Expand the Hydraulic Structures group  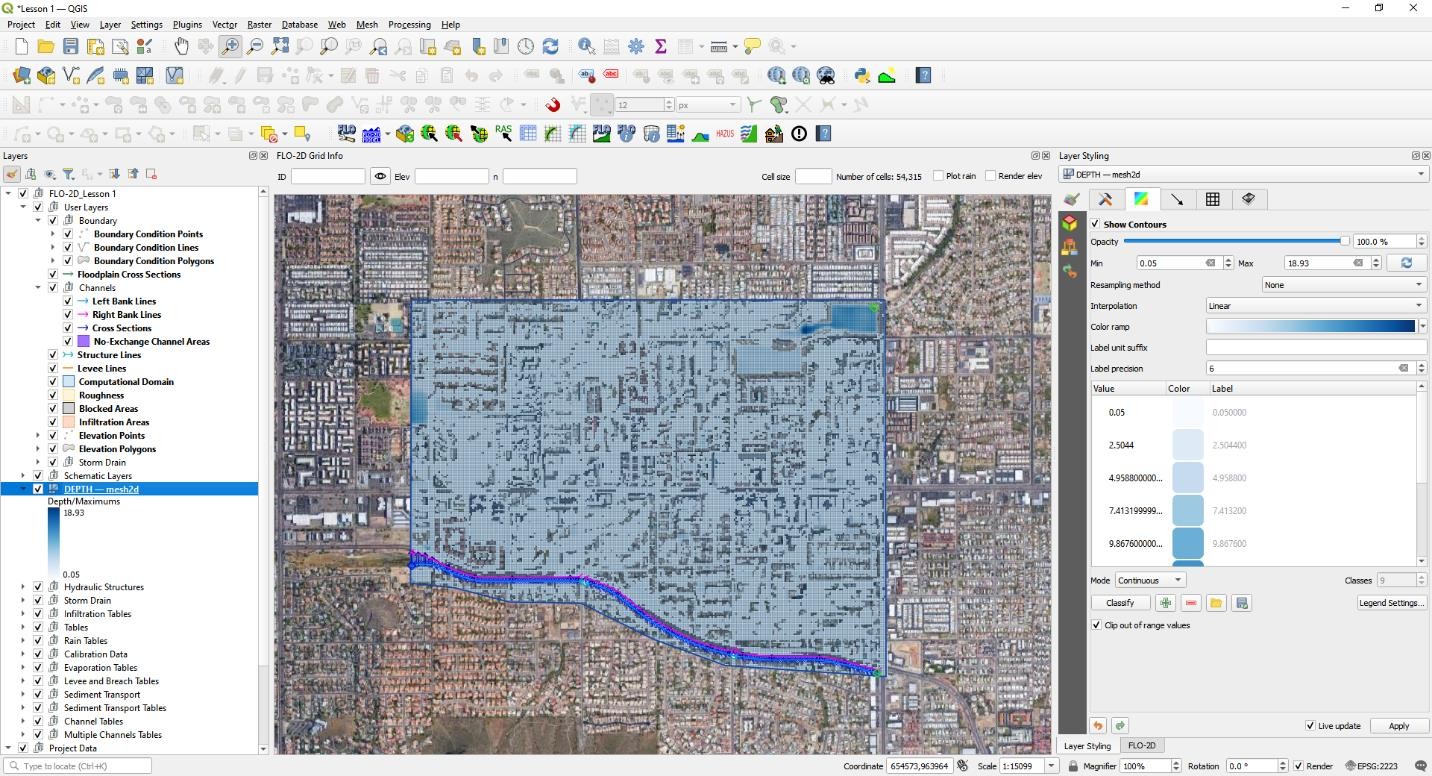pos(24,587)
